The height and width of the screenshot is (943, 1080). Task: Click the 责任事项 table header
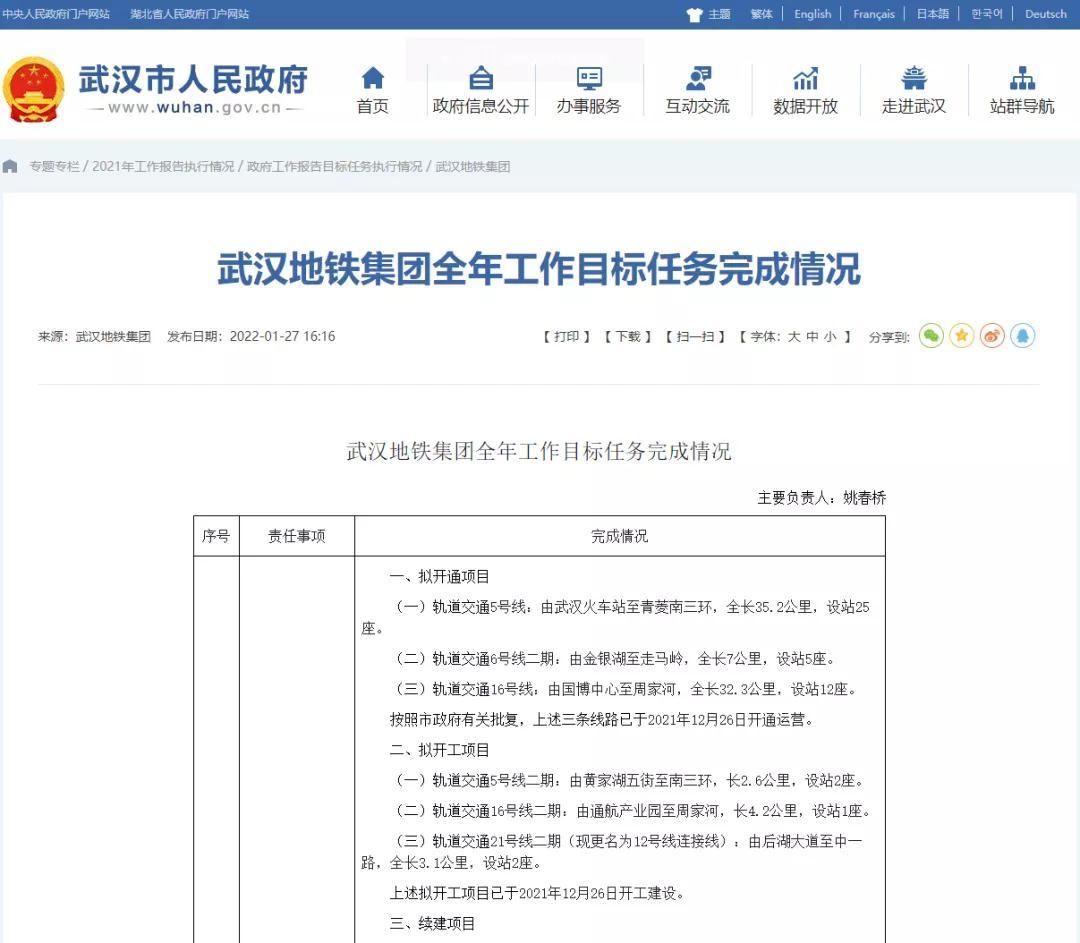[296, 536]
